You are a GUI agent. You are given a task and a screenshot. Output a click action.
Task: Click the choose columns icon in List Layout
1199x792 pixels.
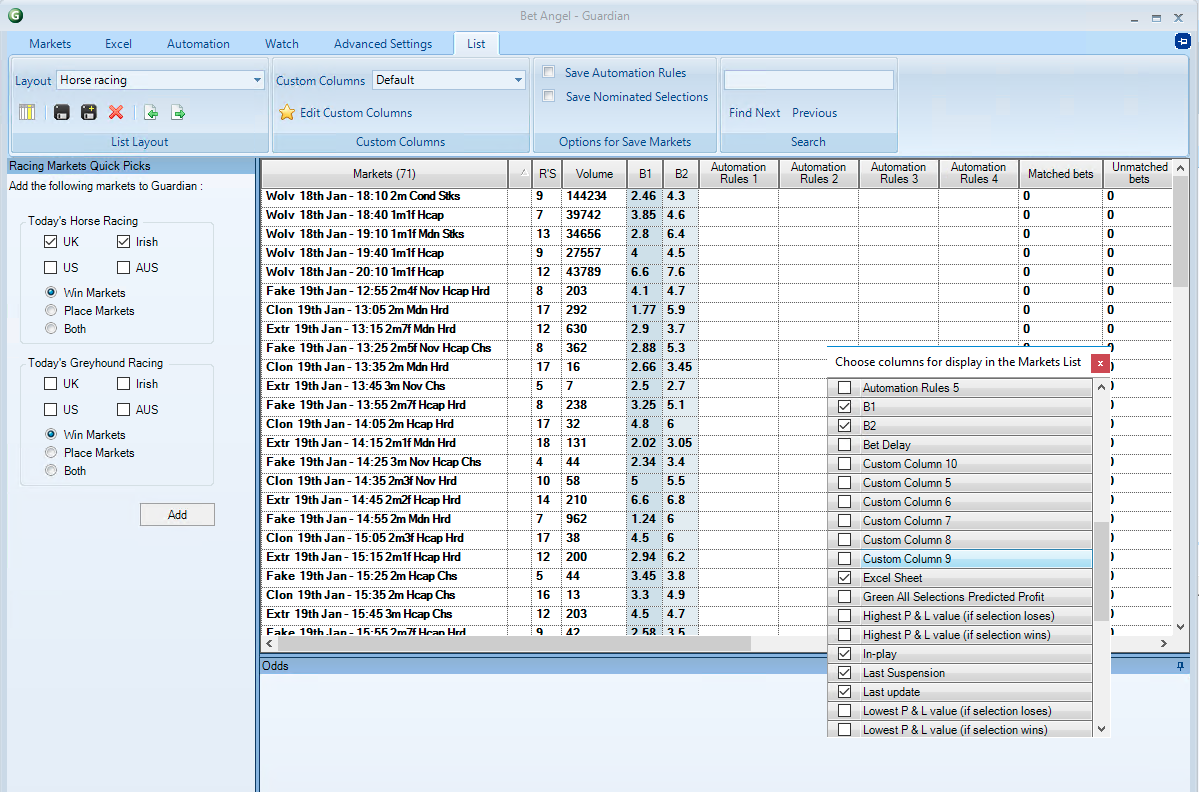click(27, 113)
